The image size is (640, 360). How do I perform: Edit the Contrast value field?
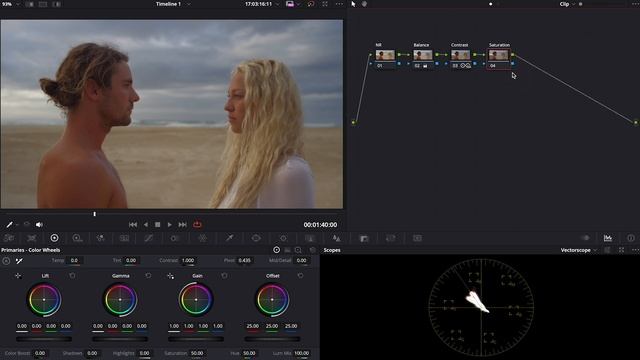click(188, 260)
